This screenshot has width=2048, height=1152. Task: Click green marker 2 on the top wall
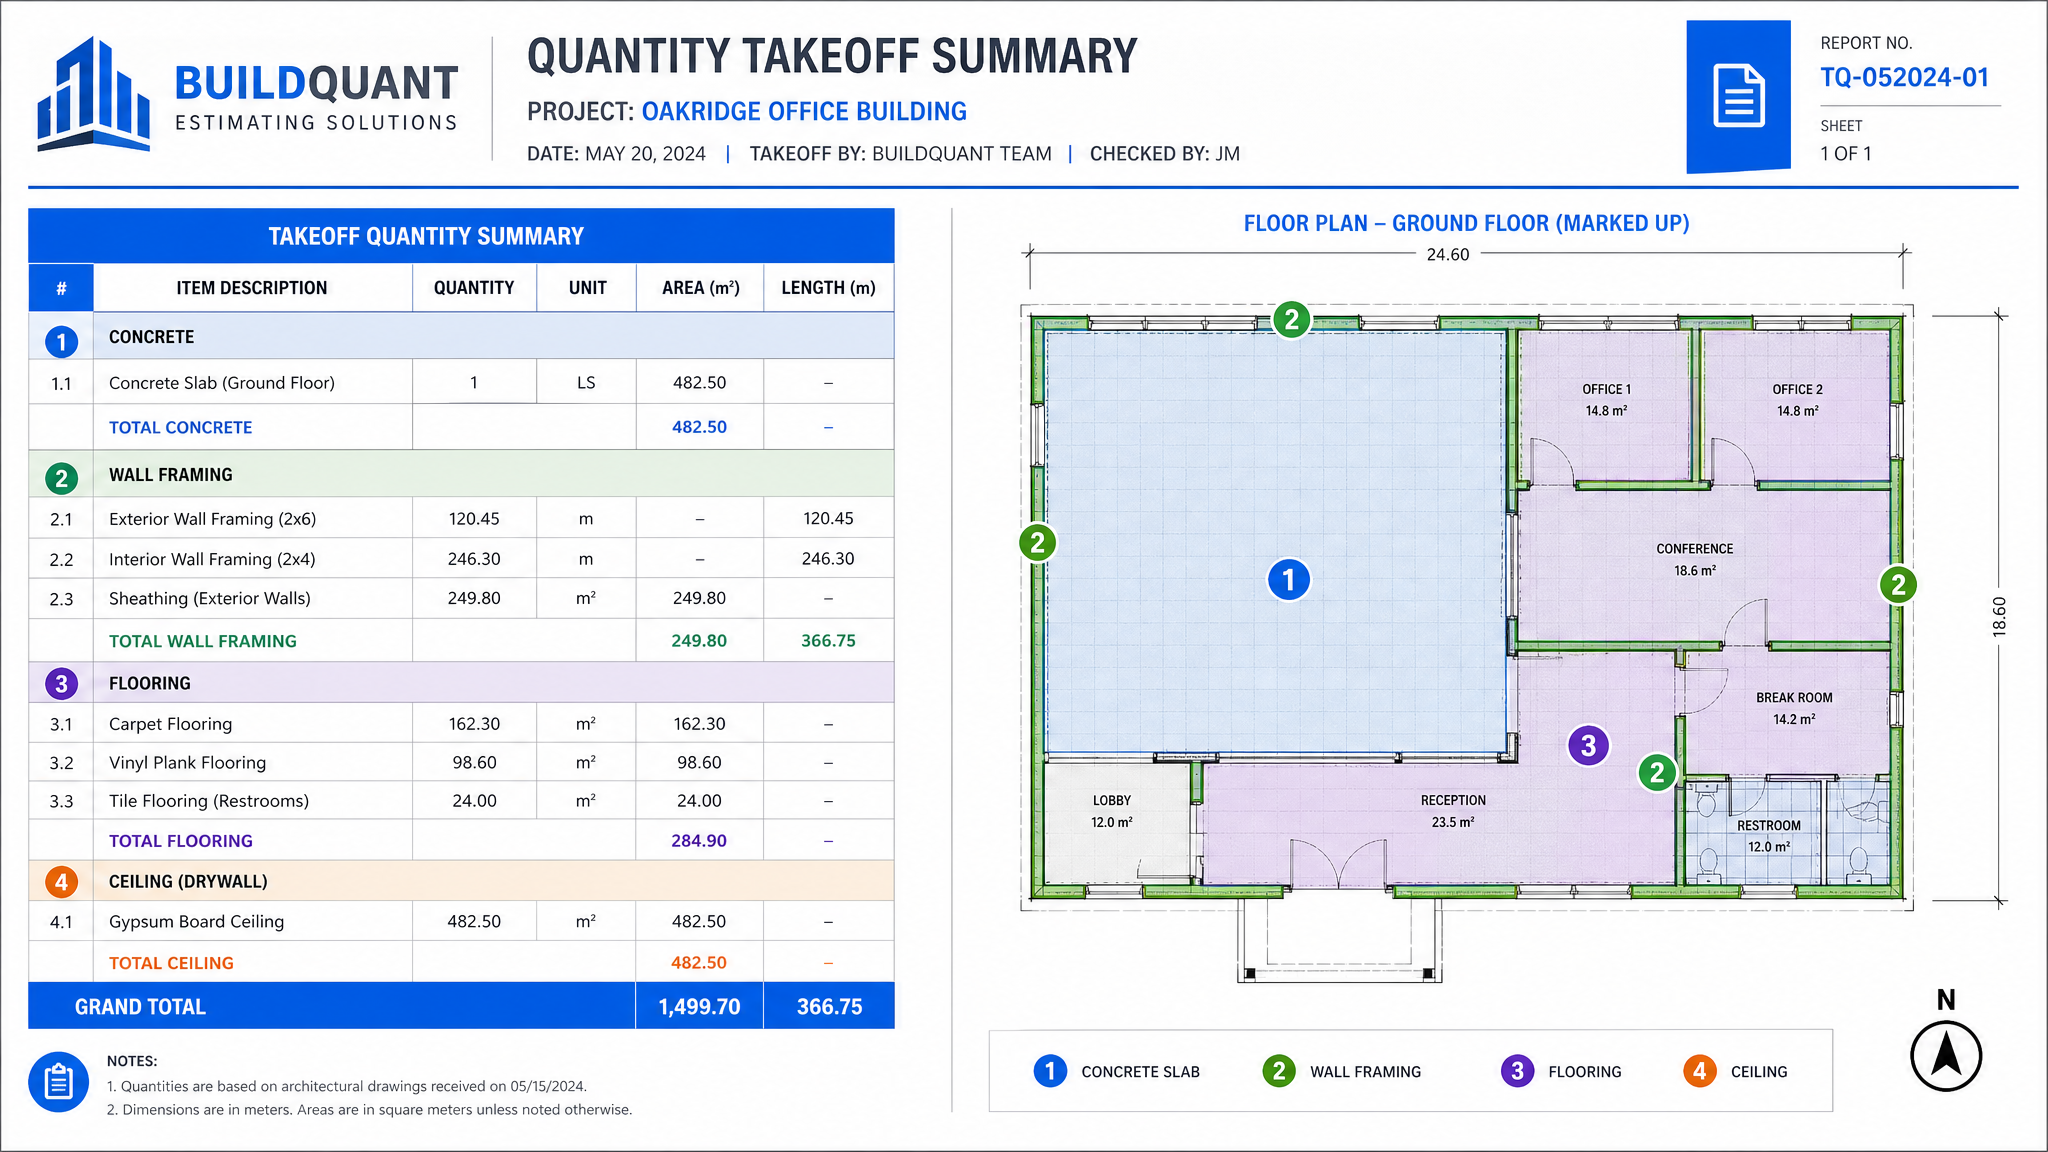1292,320
